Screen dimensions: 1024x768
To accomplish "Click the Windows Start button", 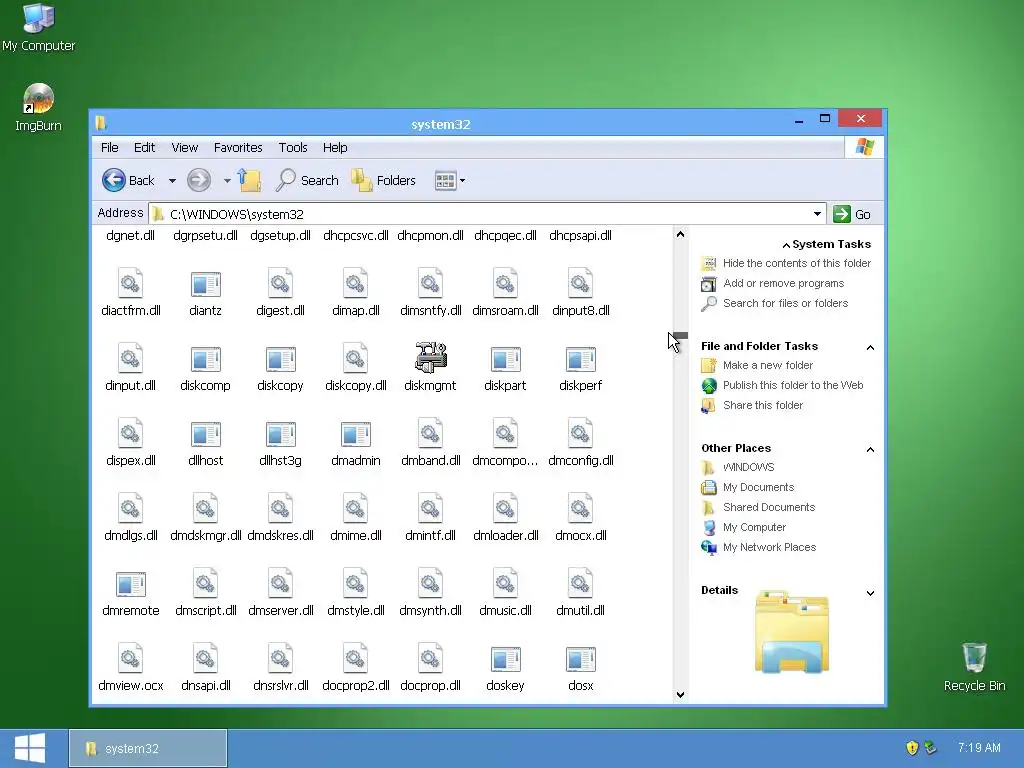I will click(x=29, y=748).
